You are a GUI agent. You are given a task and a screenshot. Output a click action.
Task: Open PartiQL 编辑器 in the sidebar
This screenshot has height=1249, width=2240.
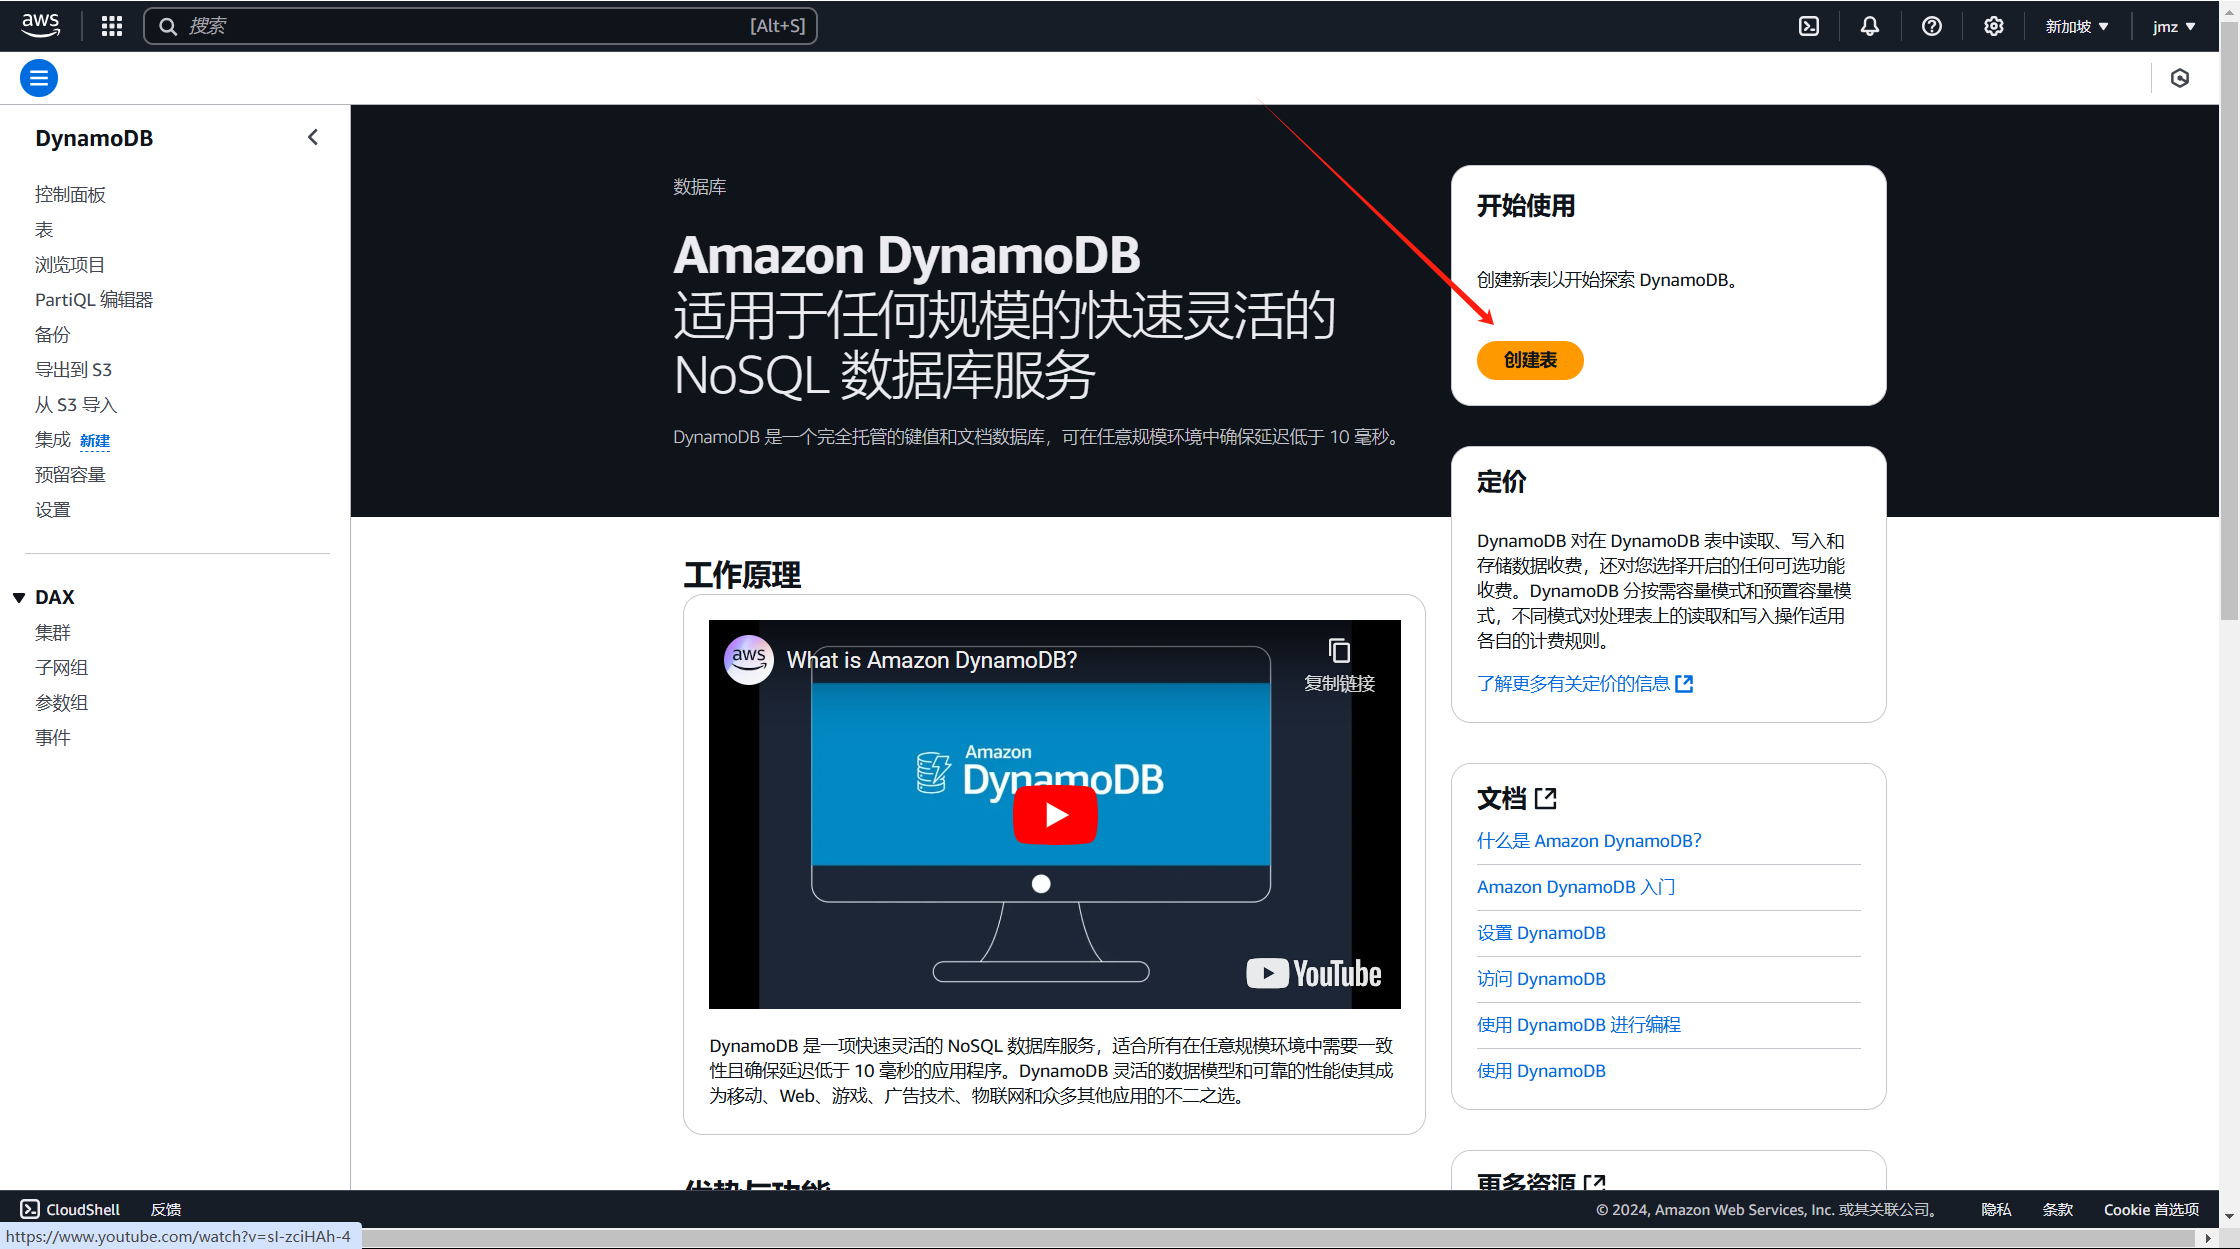(94, 299)
